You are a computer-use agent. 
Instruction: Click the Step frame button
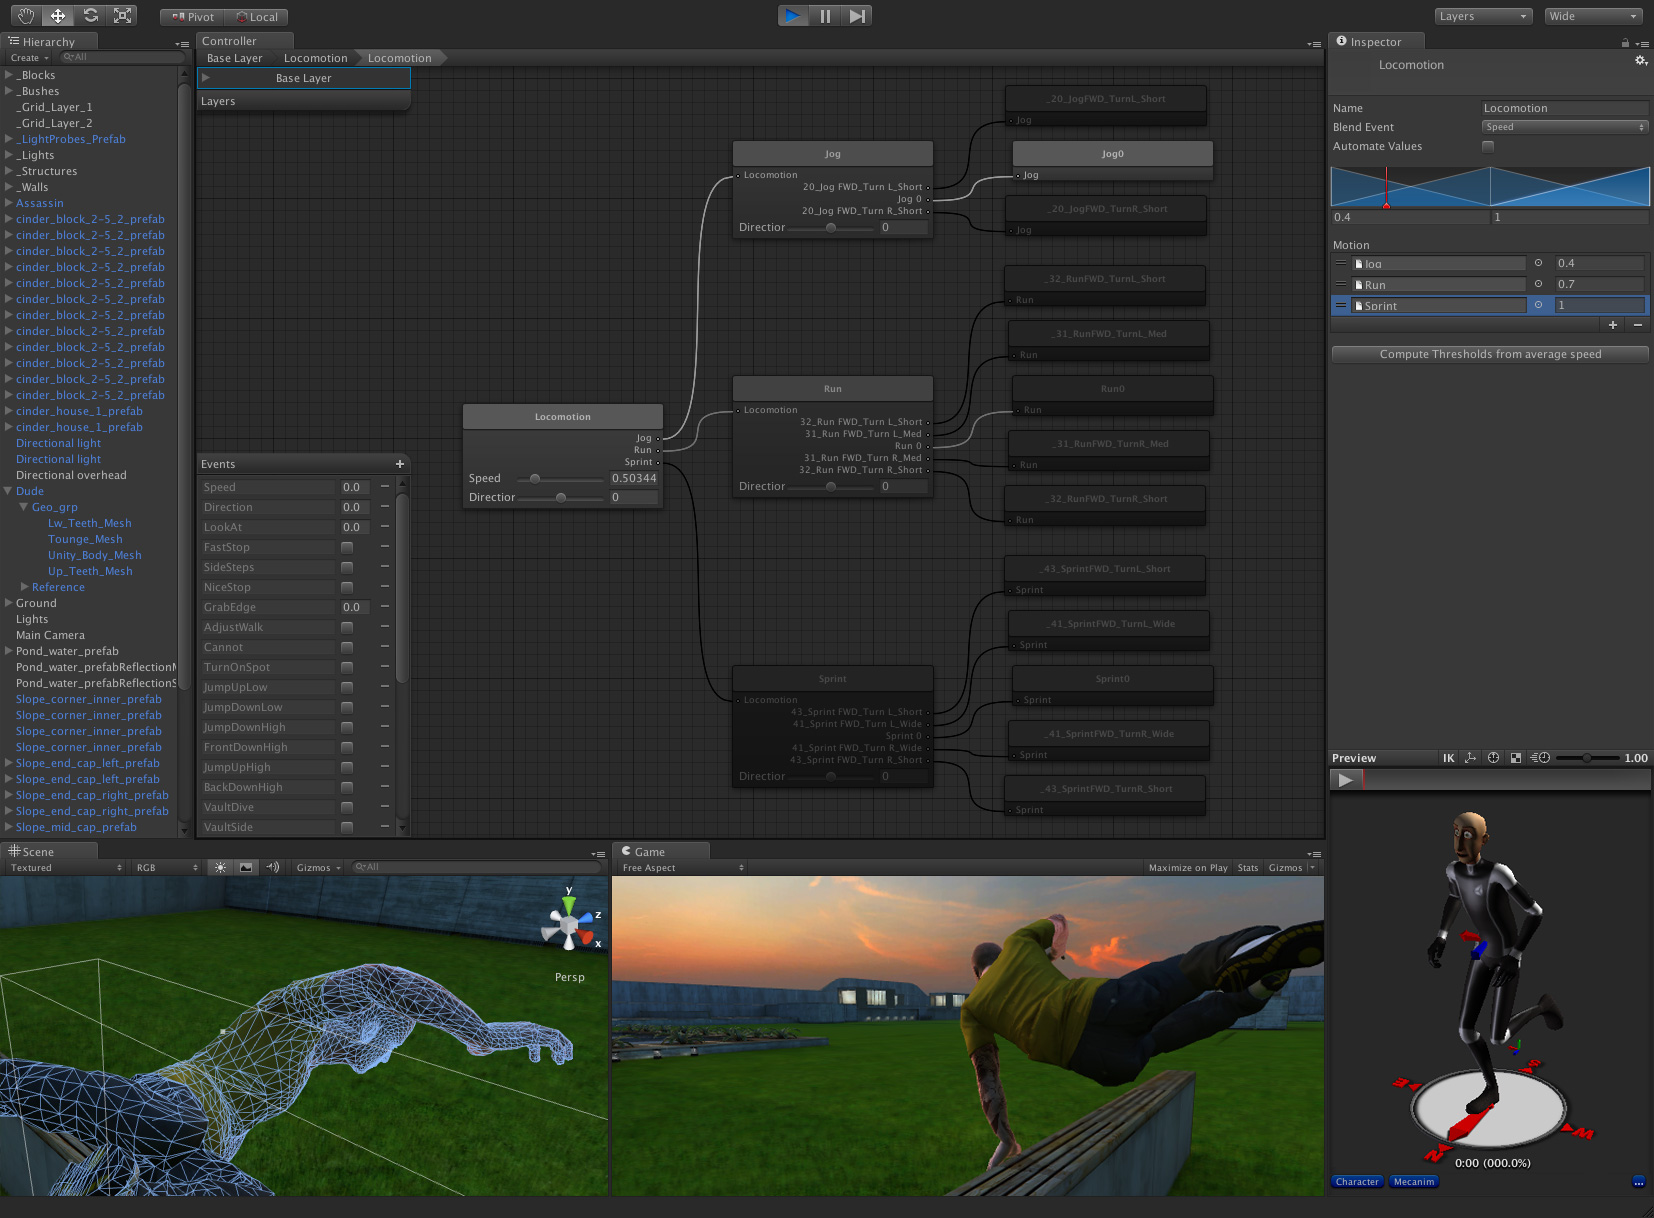tap(857, 16)
